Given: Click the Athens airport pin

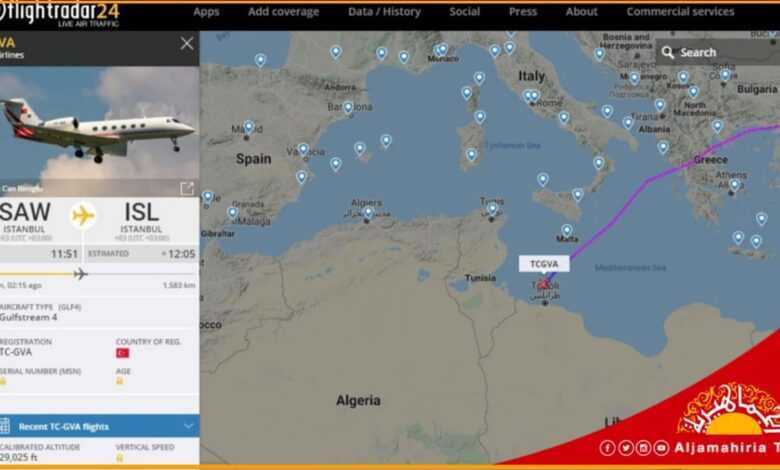Looking at the screenshot, I should pos(735,185).
